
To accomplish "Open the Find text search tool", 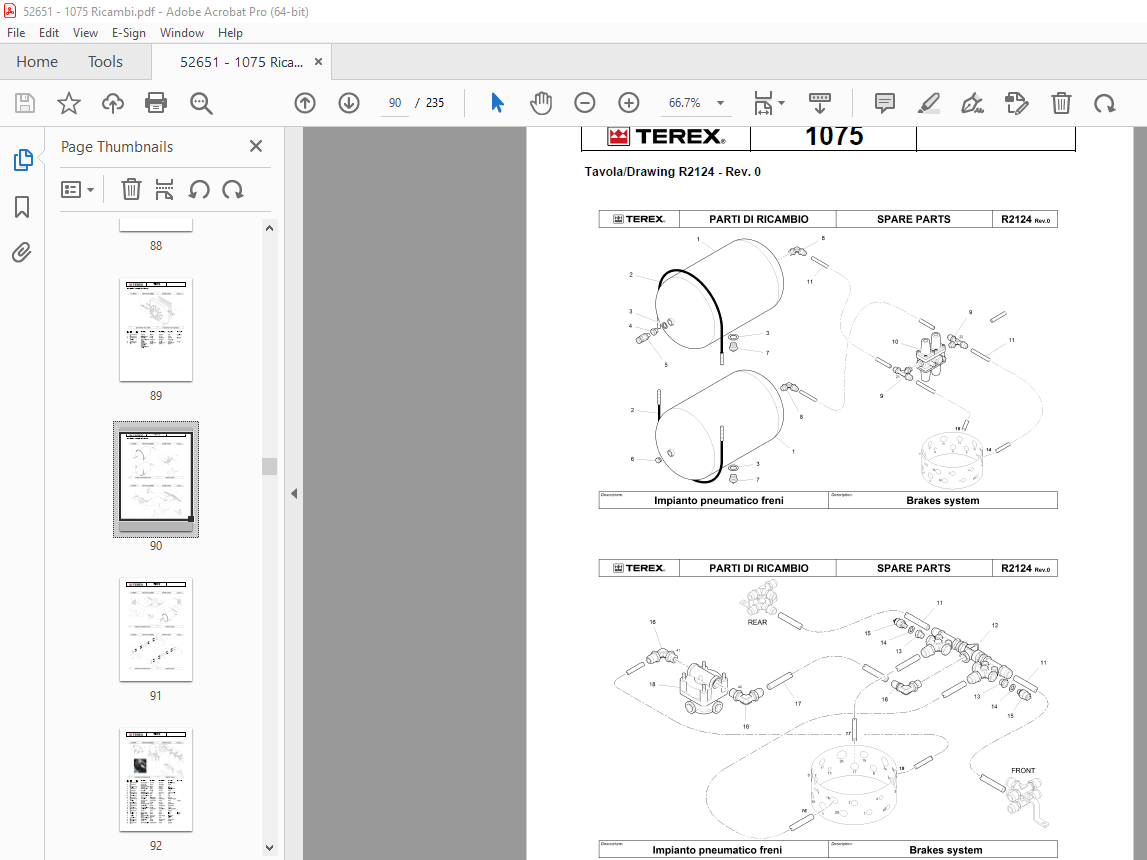I will 201,103.
